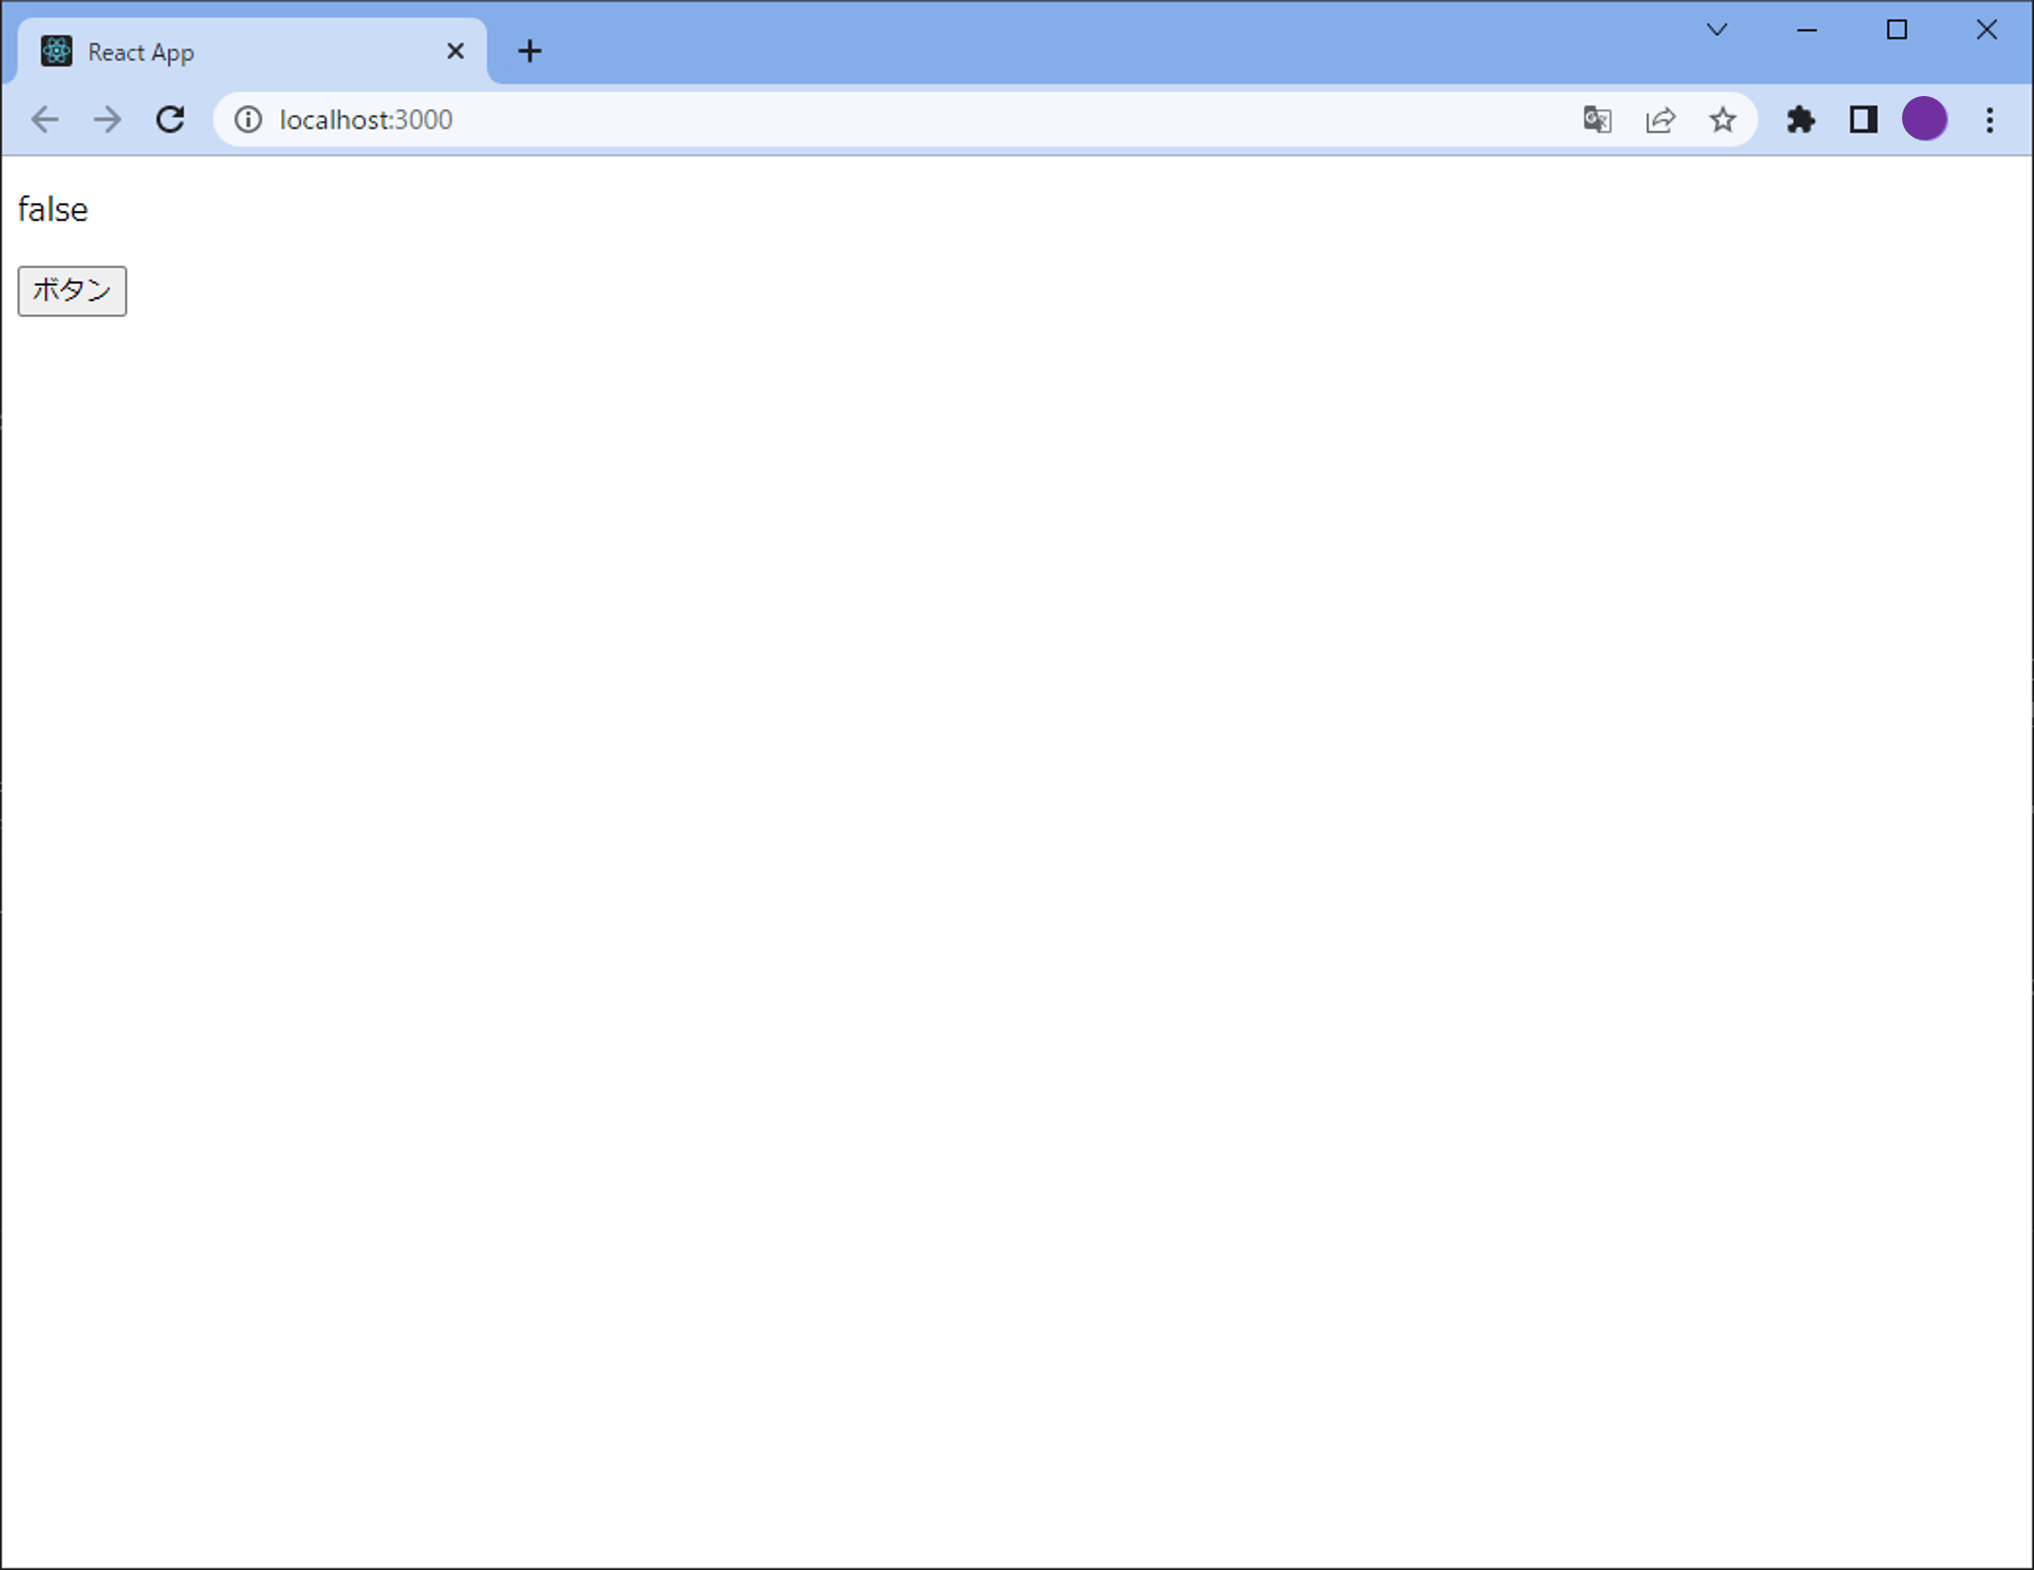Reload the localhost page
This screenshot has width=2034, height=1570.
point(170,120)
